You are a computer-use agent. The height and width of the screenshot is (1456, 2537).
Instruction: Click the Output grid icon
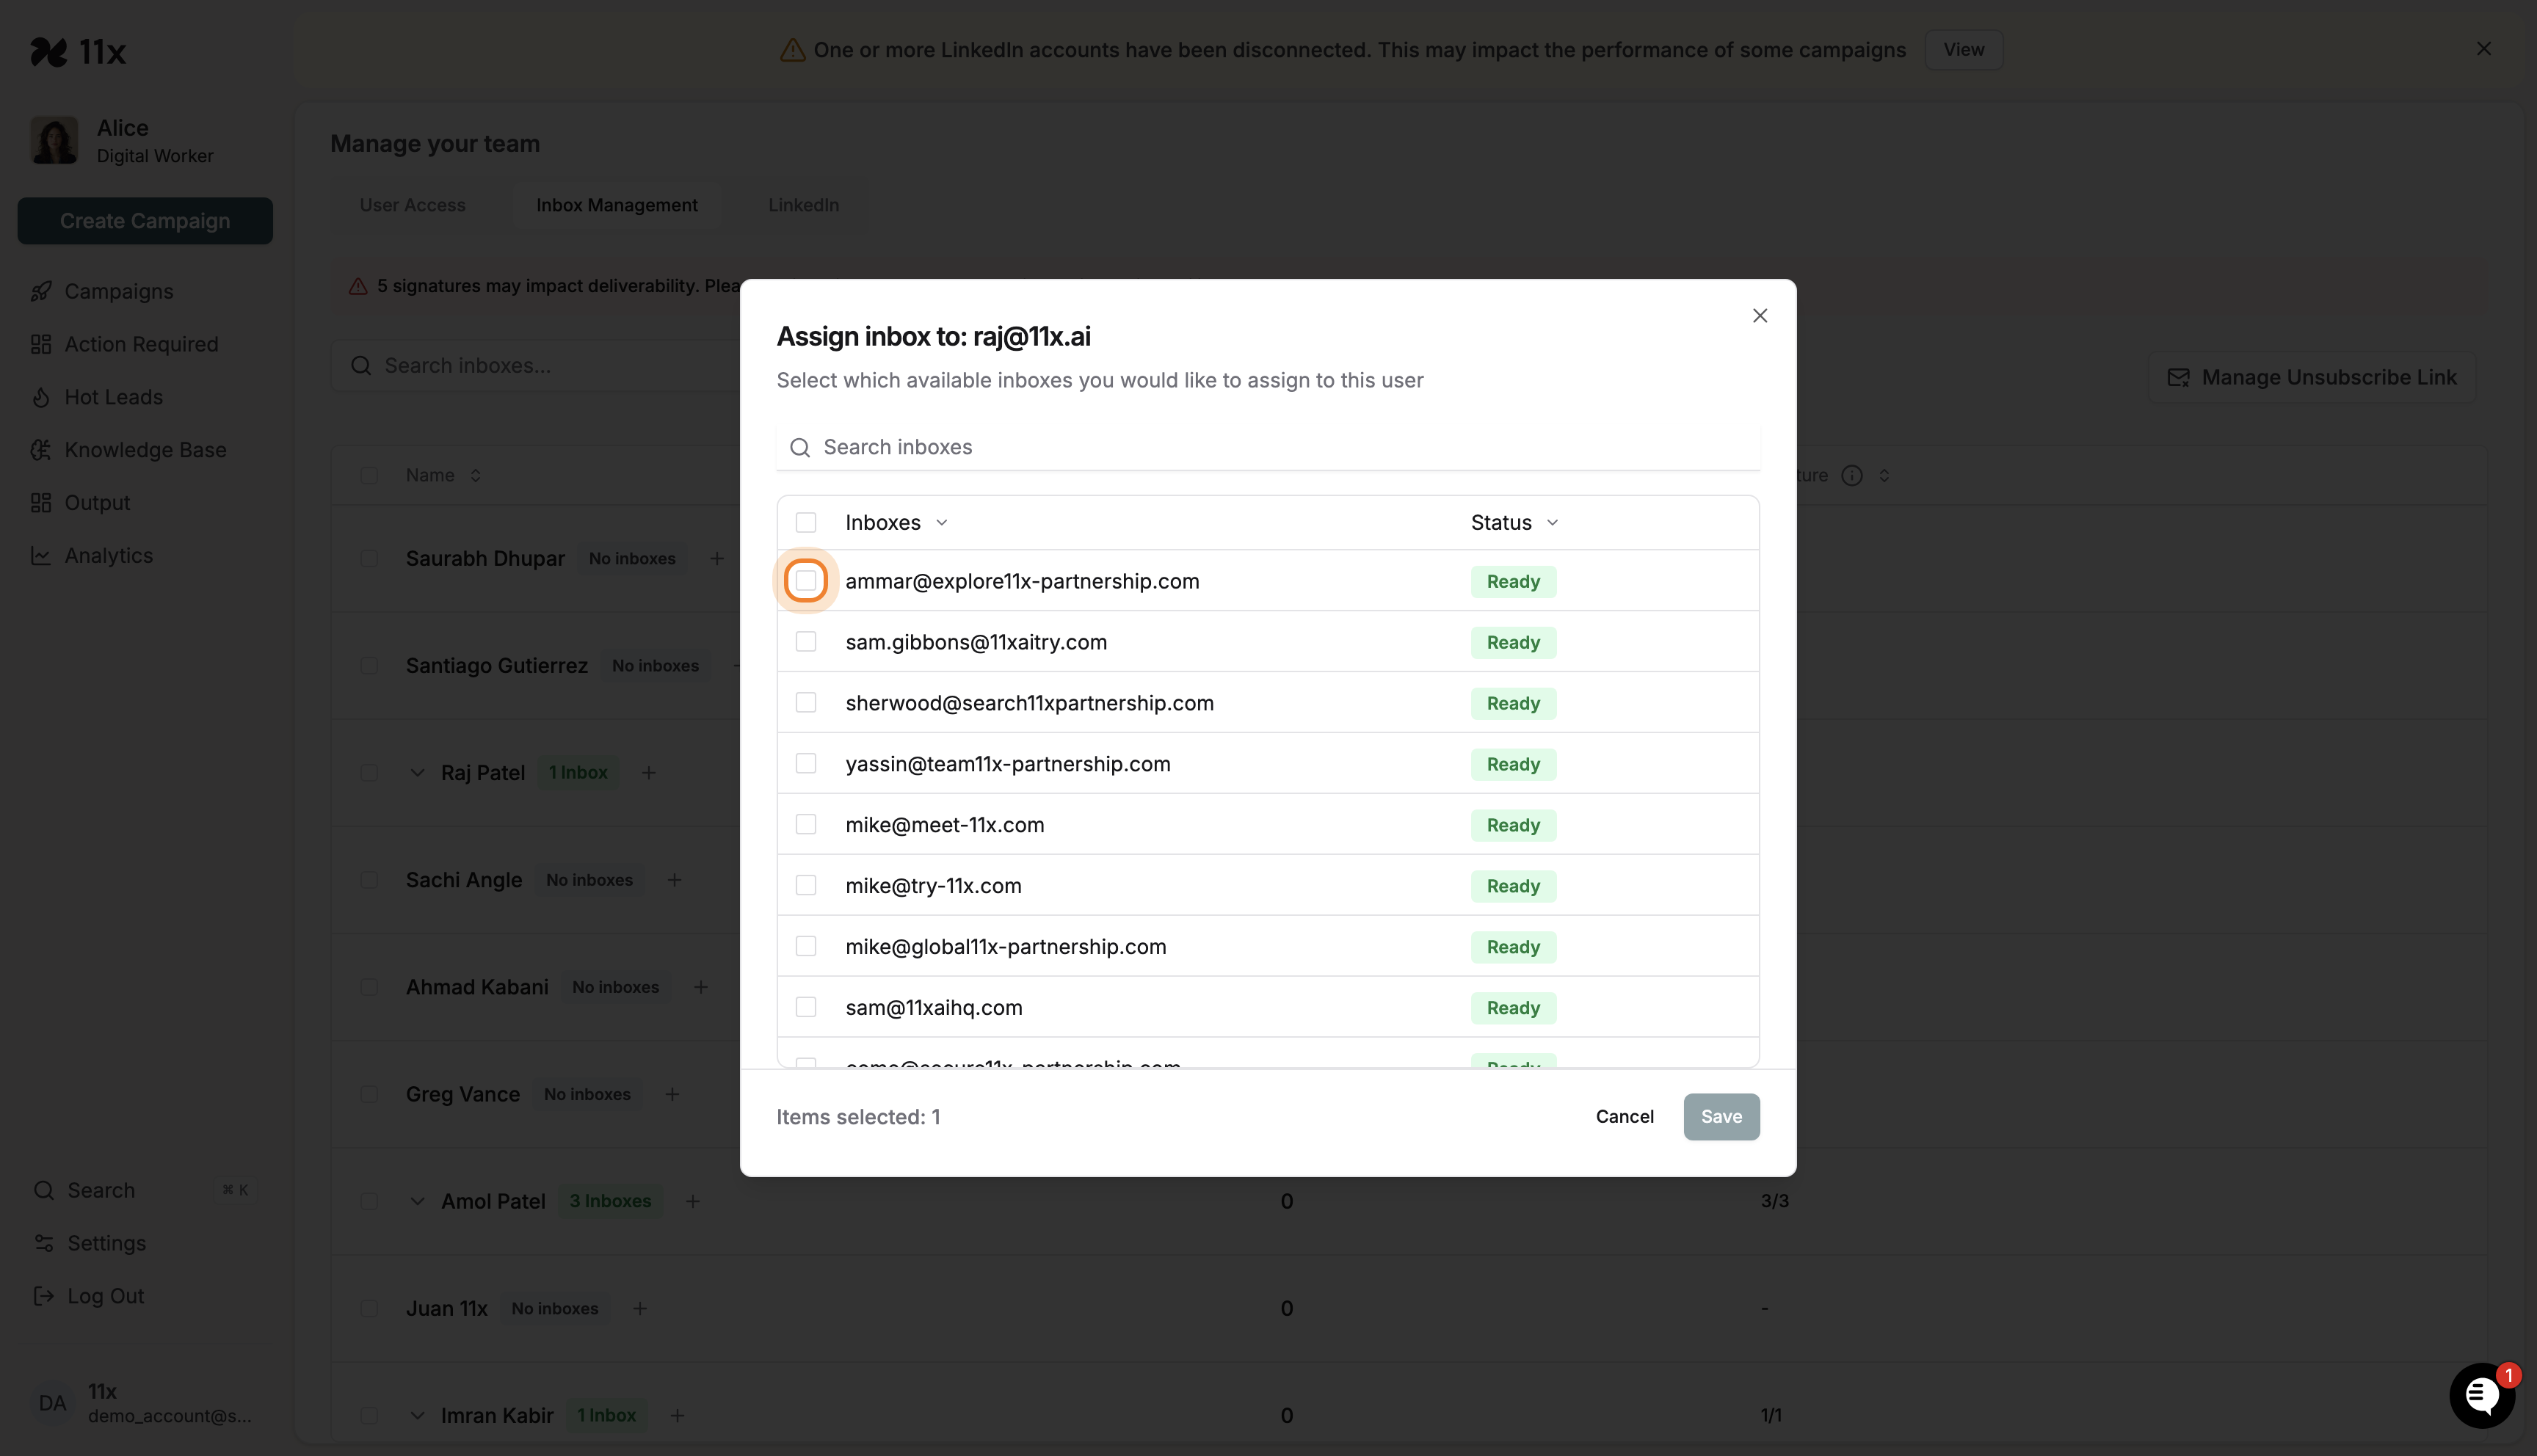41,502
